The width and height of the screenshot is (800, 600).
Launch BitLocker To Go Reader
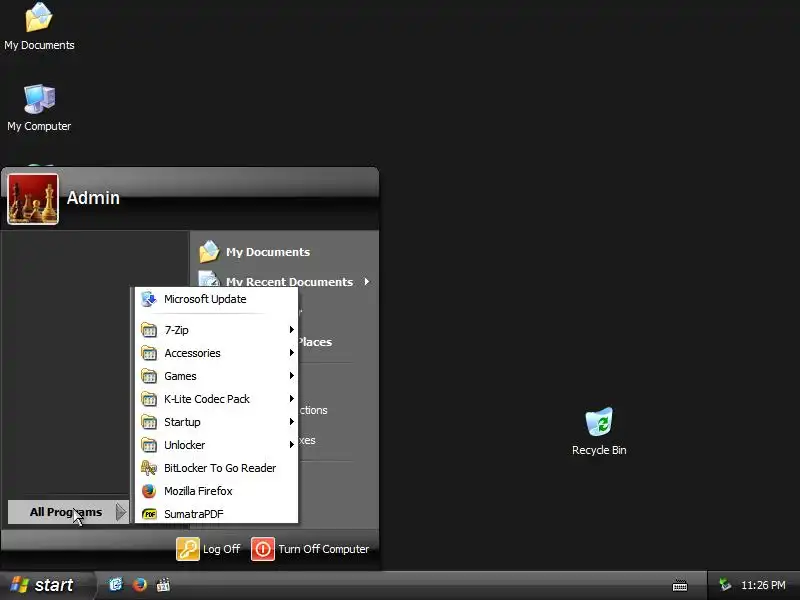(x=216, y=468)
